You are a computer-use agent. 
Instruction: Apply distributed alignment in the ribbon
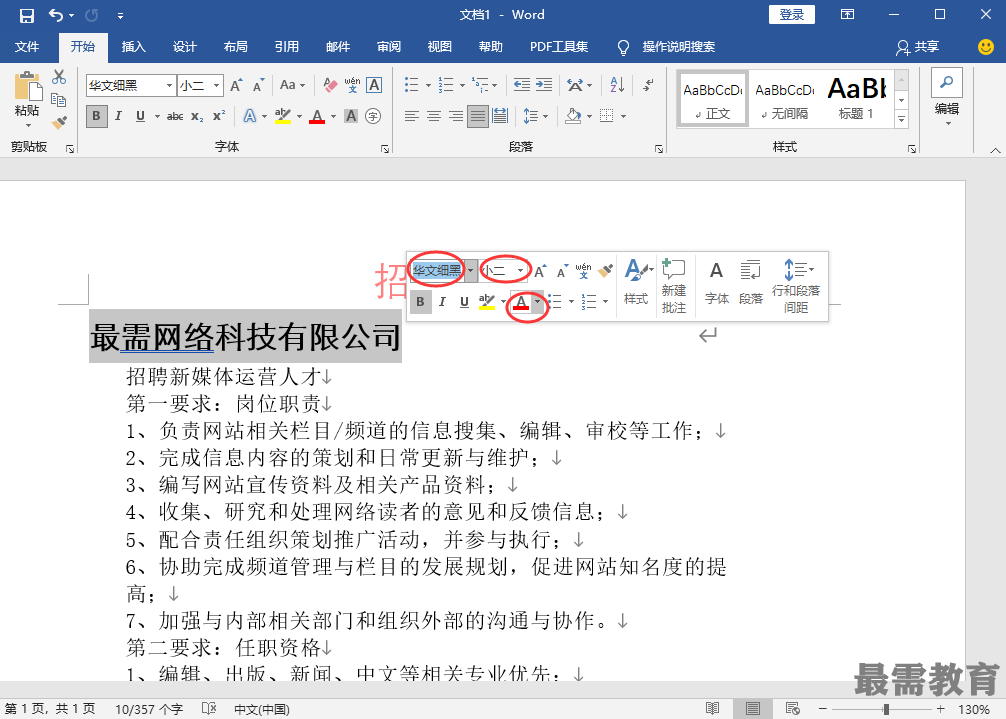(500, 116)
